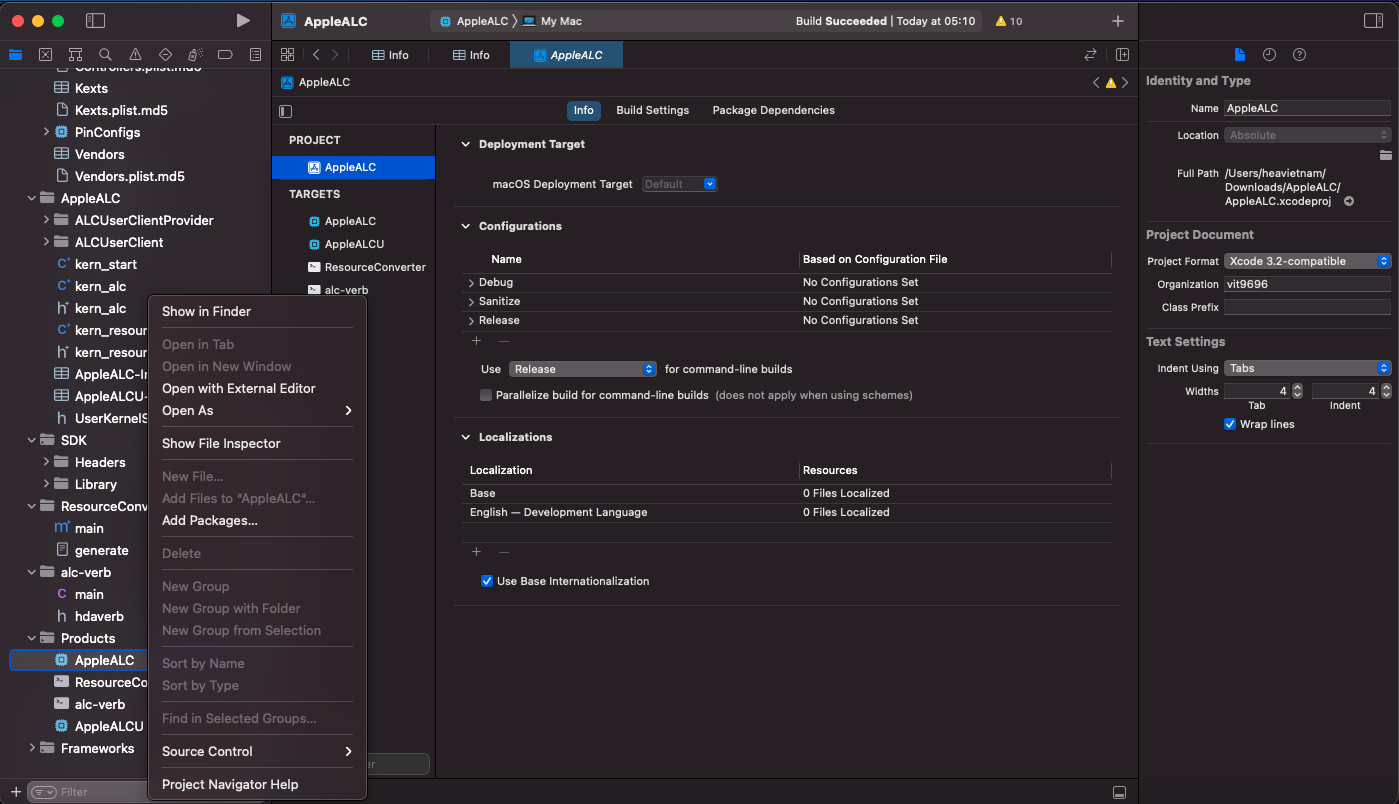Viewport: 1399px width, 804px height.
Task: Click the folder icon below Location
Action: tap(1385, 155)
